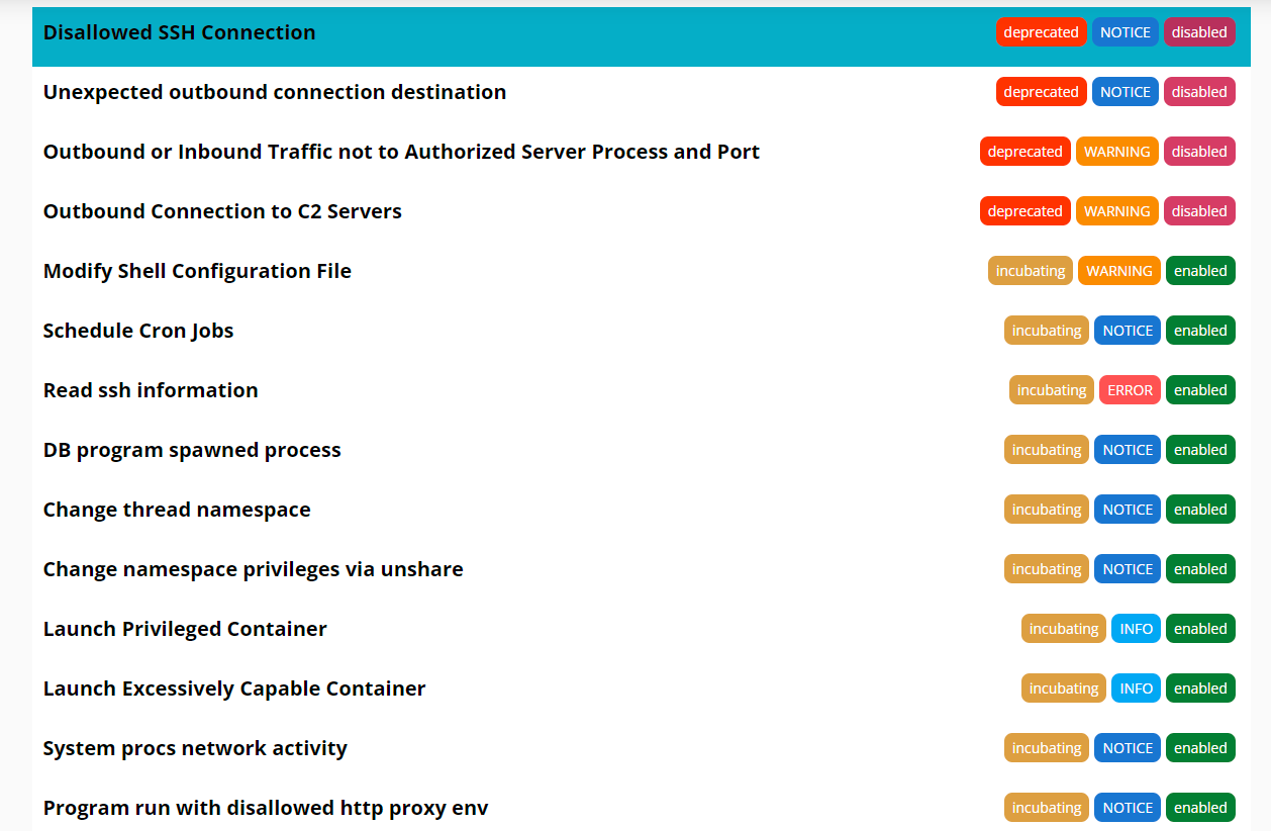Click WARNING badge on Modify Shell Configuration File
The image size is (1271, 832).
coord(1118,271)
